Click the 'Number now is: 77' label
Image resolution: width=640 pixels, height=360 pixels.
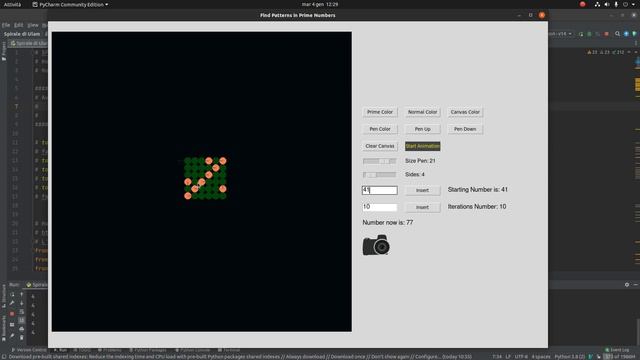tap(388, 222)
